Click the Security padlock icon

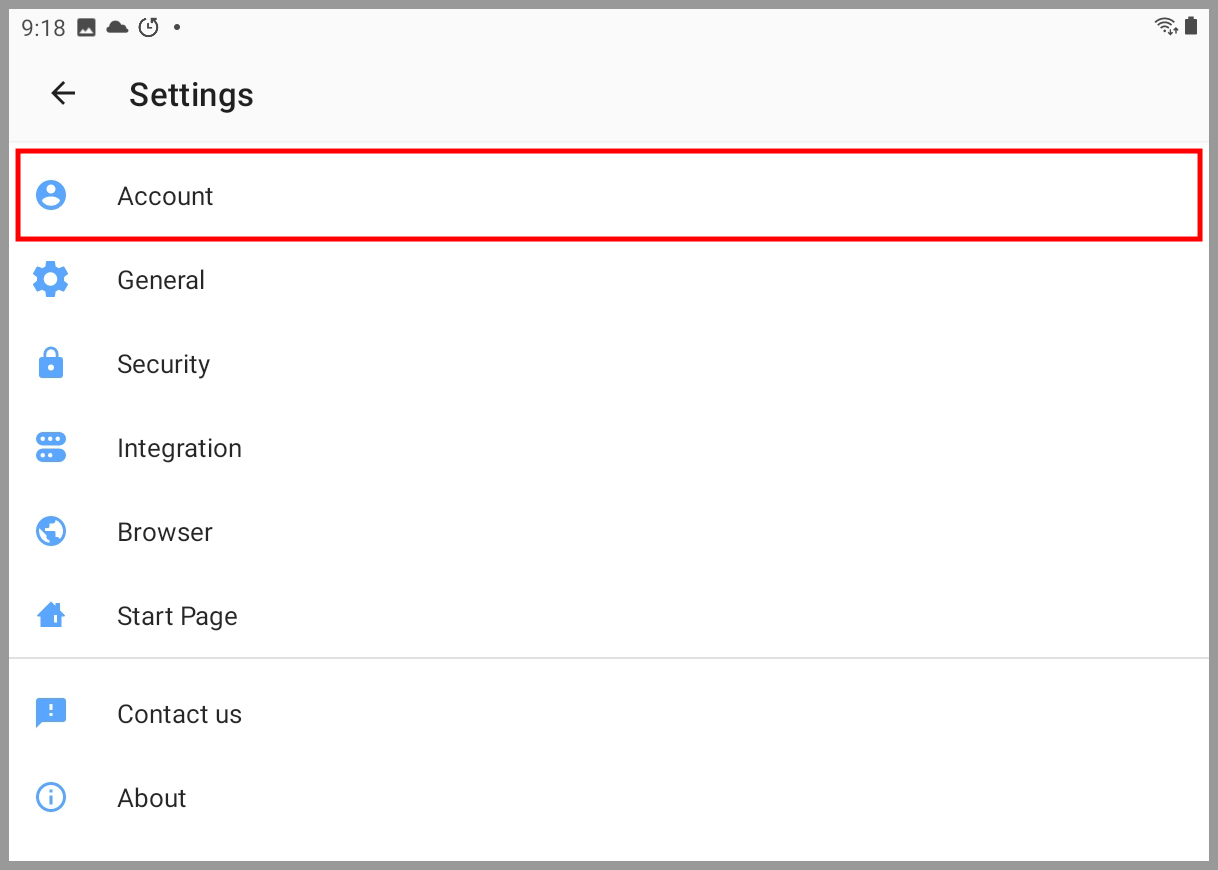point(51,363)
